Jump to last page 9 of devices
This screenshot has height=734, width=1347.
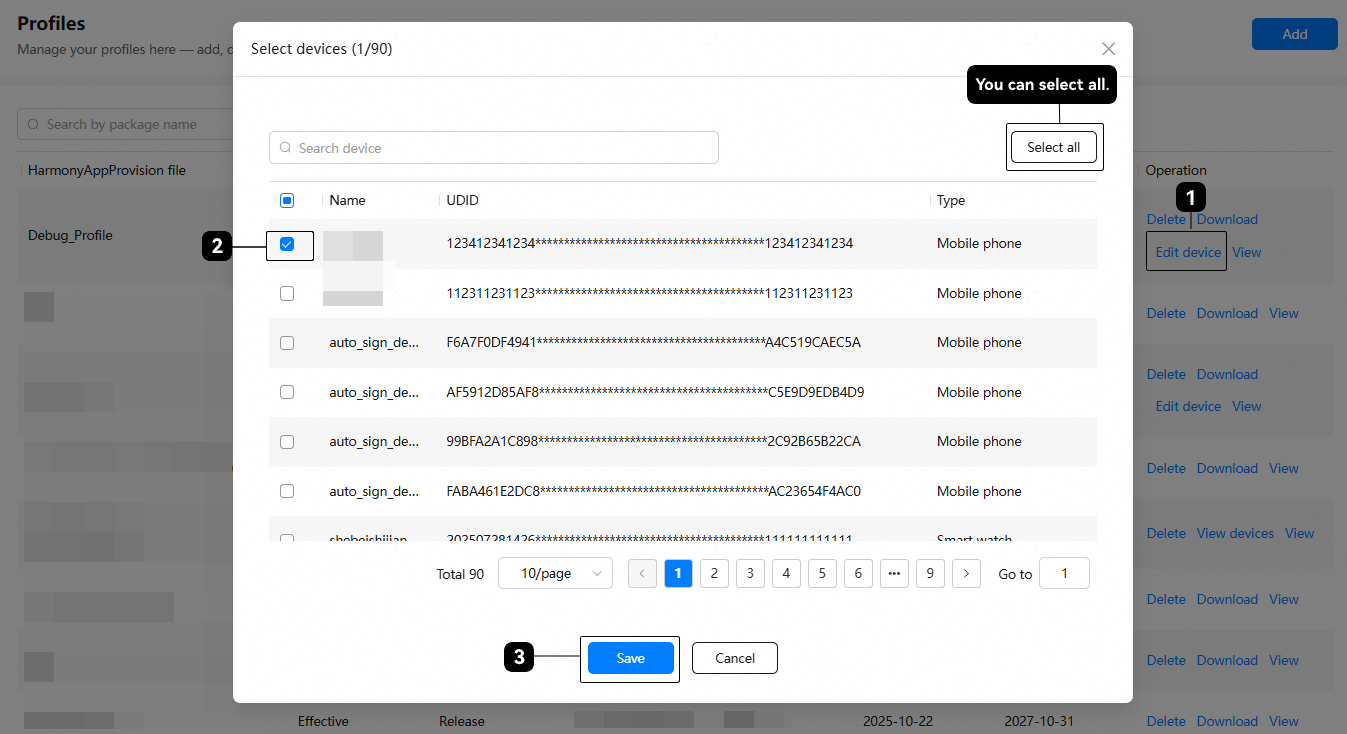pyautogui.click(x=930, y=573)
